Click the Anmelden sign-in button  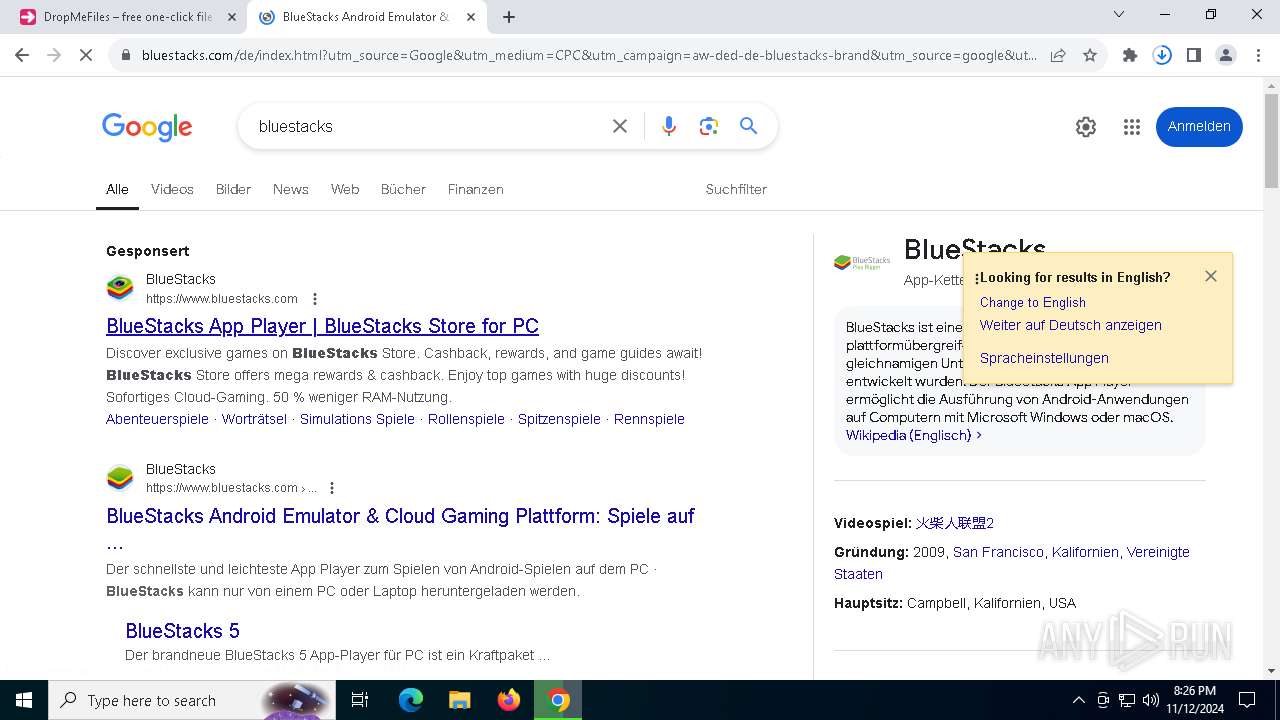tap(1199, 127)
